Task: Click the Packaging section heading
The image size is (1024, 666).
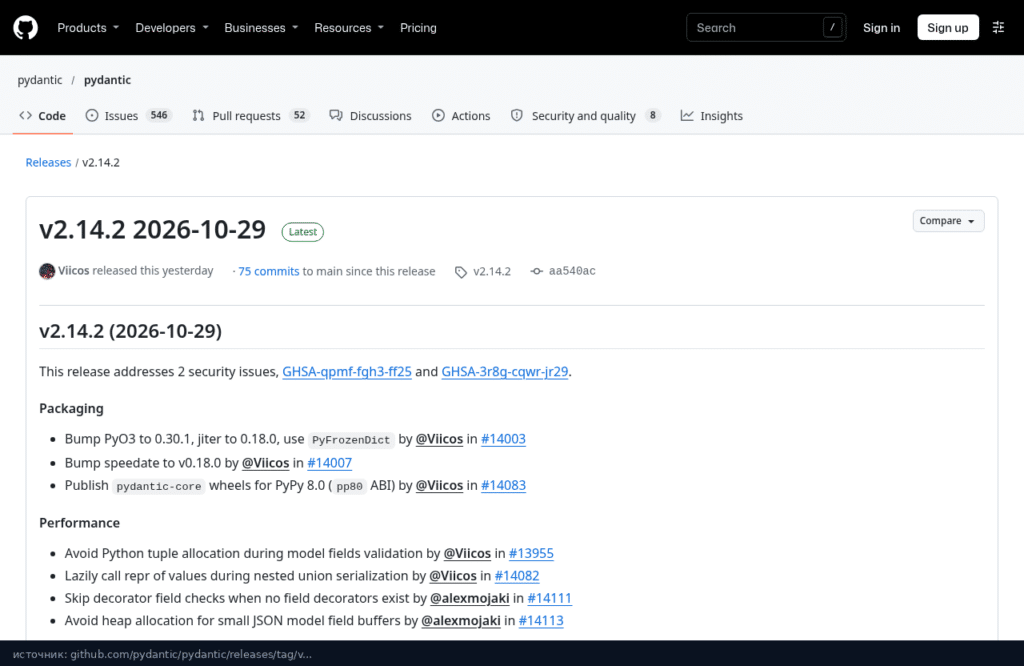Action: pyautogui.click(x=71, y=409)
